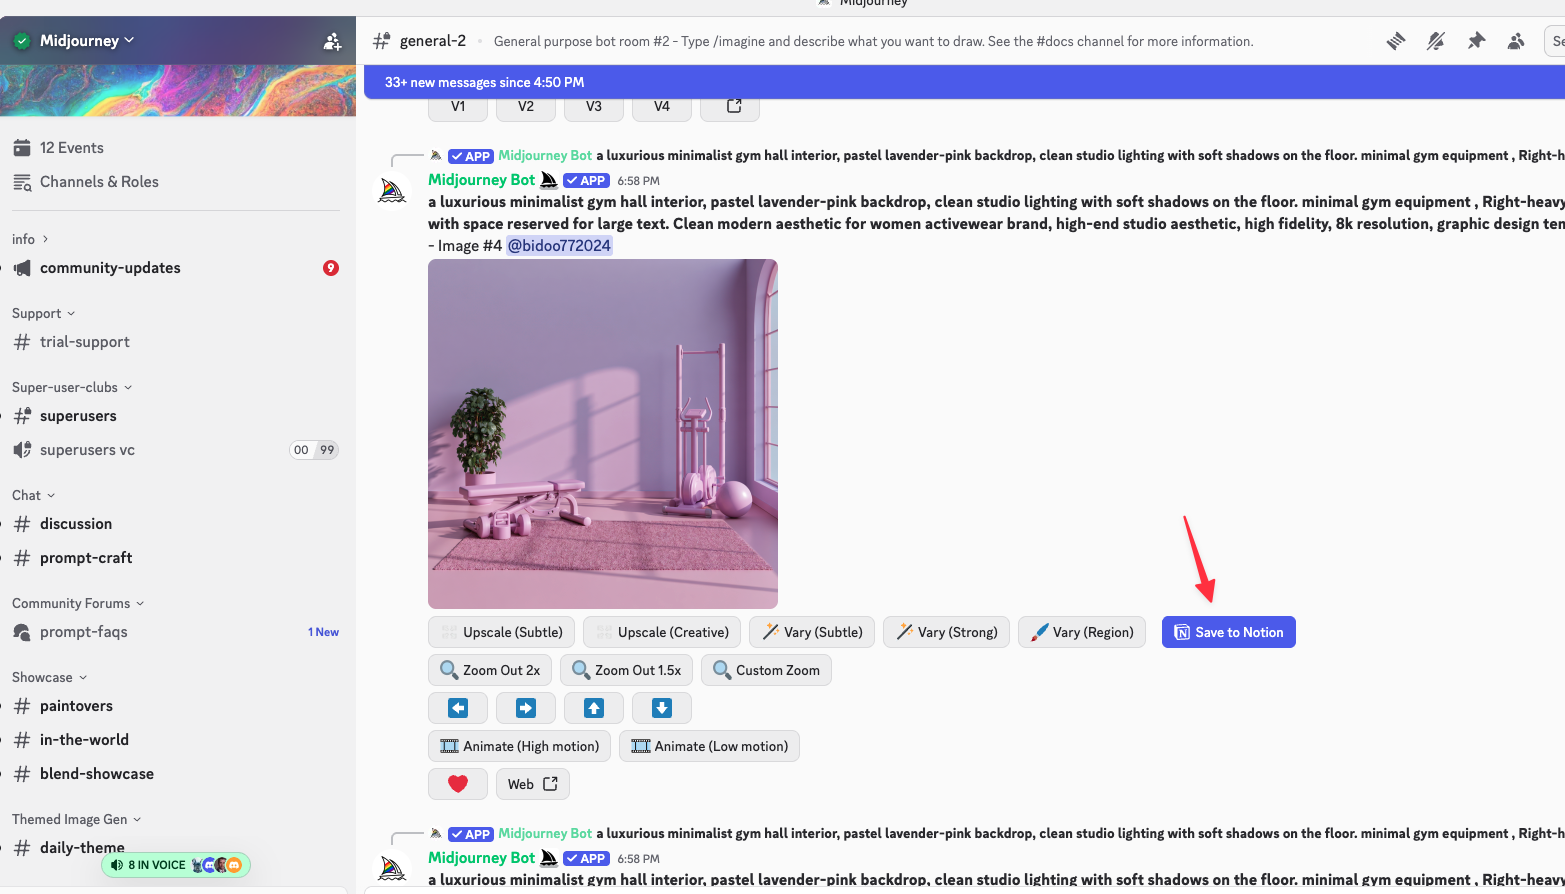The image size is (1565, 894).
Task: Go to the trial-support channel
Action: pos(85,342)
